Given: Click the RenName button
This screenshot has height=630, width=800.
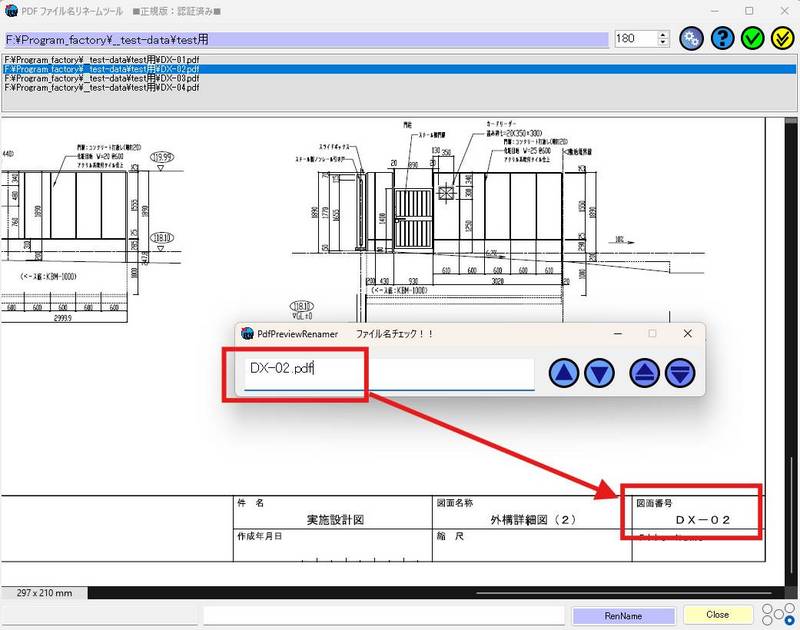Looking at the screenshot, I should (623, 616).
